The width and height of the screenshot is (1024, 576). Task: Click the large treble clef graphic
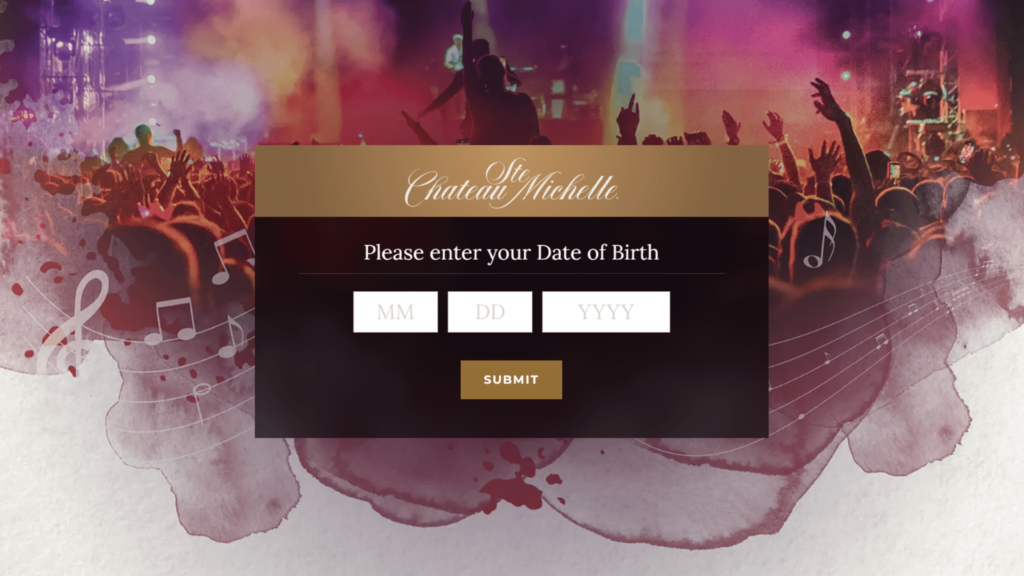[x=73, y=323]
